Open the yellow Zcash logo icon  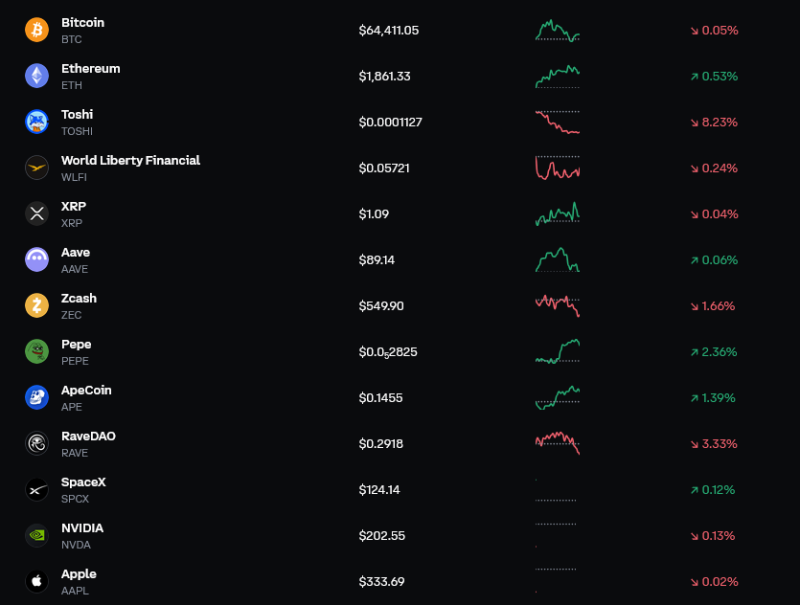pos(37,305)
